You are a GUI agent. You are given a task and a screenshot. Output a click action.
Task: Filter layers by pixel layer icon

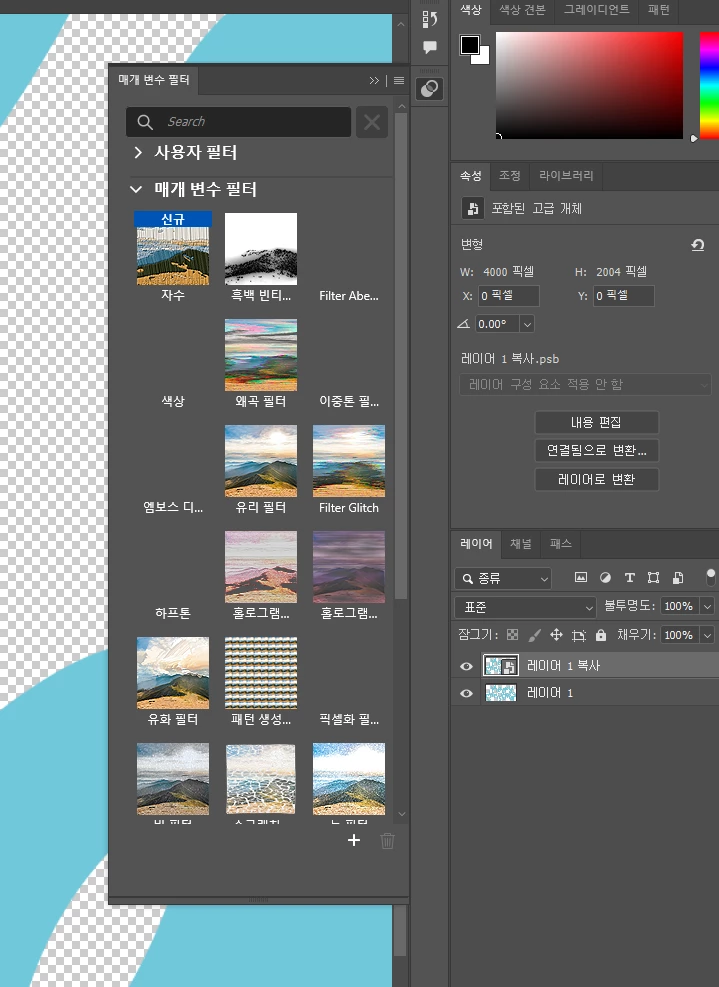pos(580,577)
